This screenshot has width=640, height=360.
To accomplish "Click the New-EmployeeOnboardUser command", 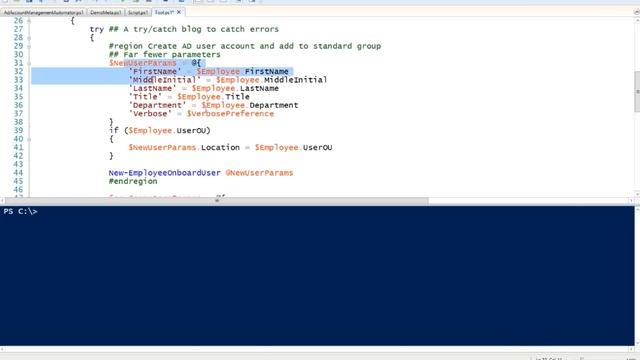I will [164, 173].
